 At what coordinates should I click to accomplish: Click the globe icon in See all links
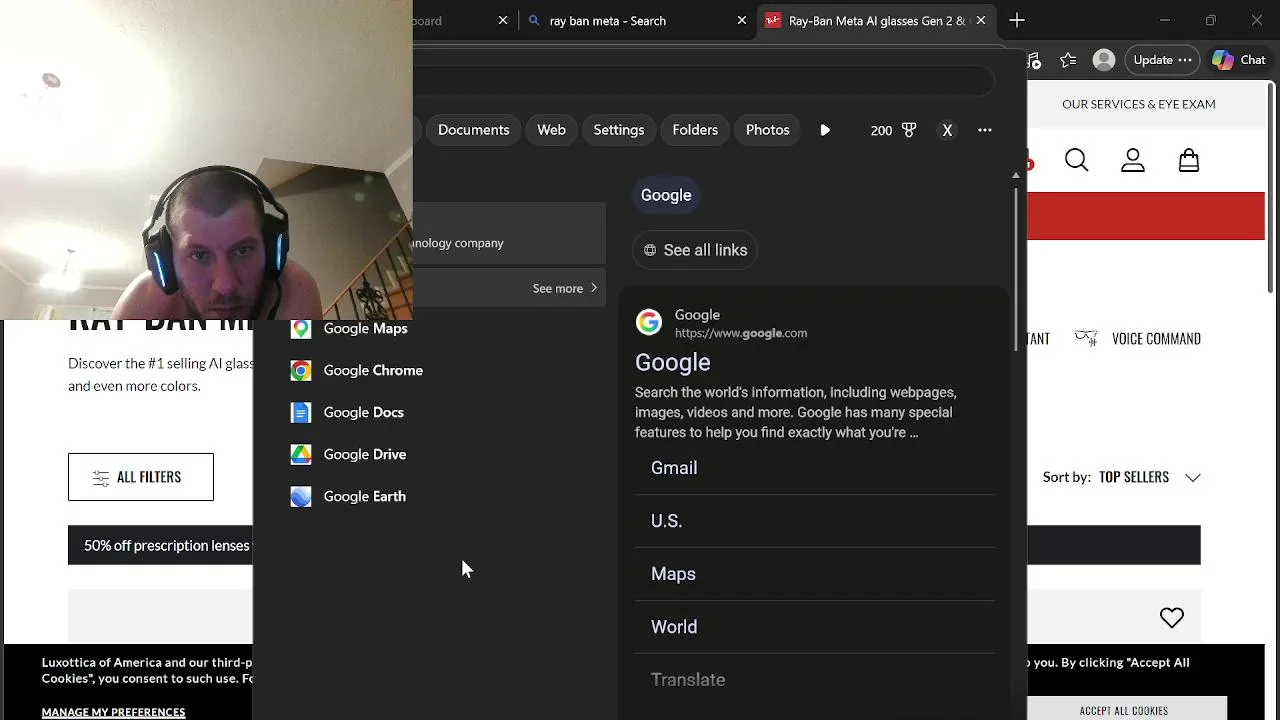(x=650, y=250)
